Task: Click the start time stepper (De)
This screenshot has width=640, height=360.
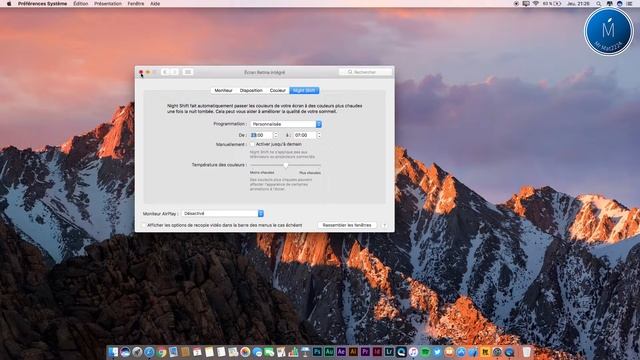Action: [x=276, y=135]
